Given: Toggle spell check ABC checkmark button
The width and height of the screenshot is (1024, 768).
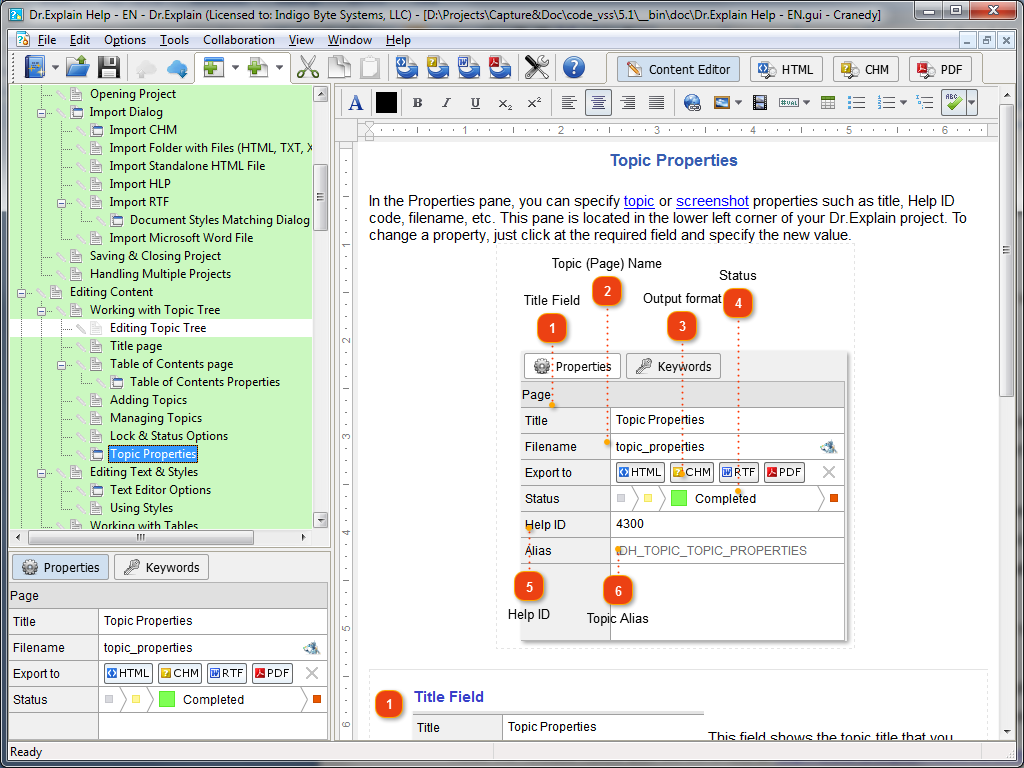Looking at the screenshot, I should 953,103.
